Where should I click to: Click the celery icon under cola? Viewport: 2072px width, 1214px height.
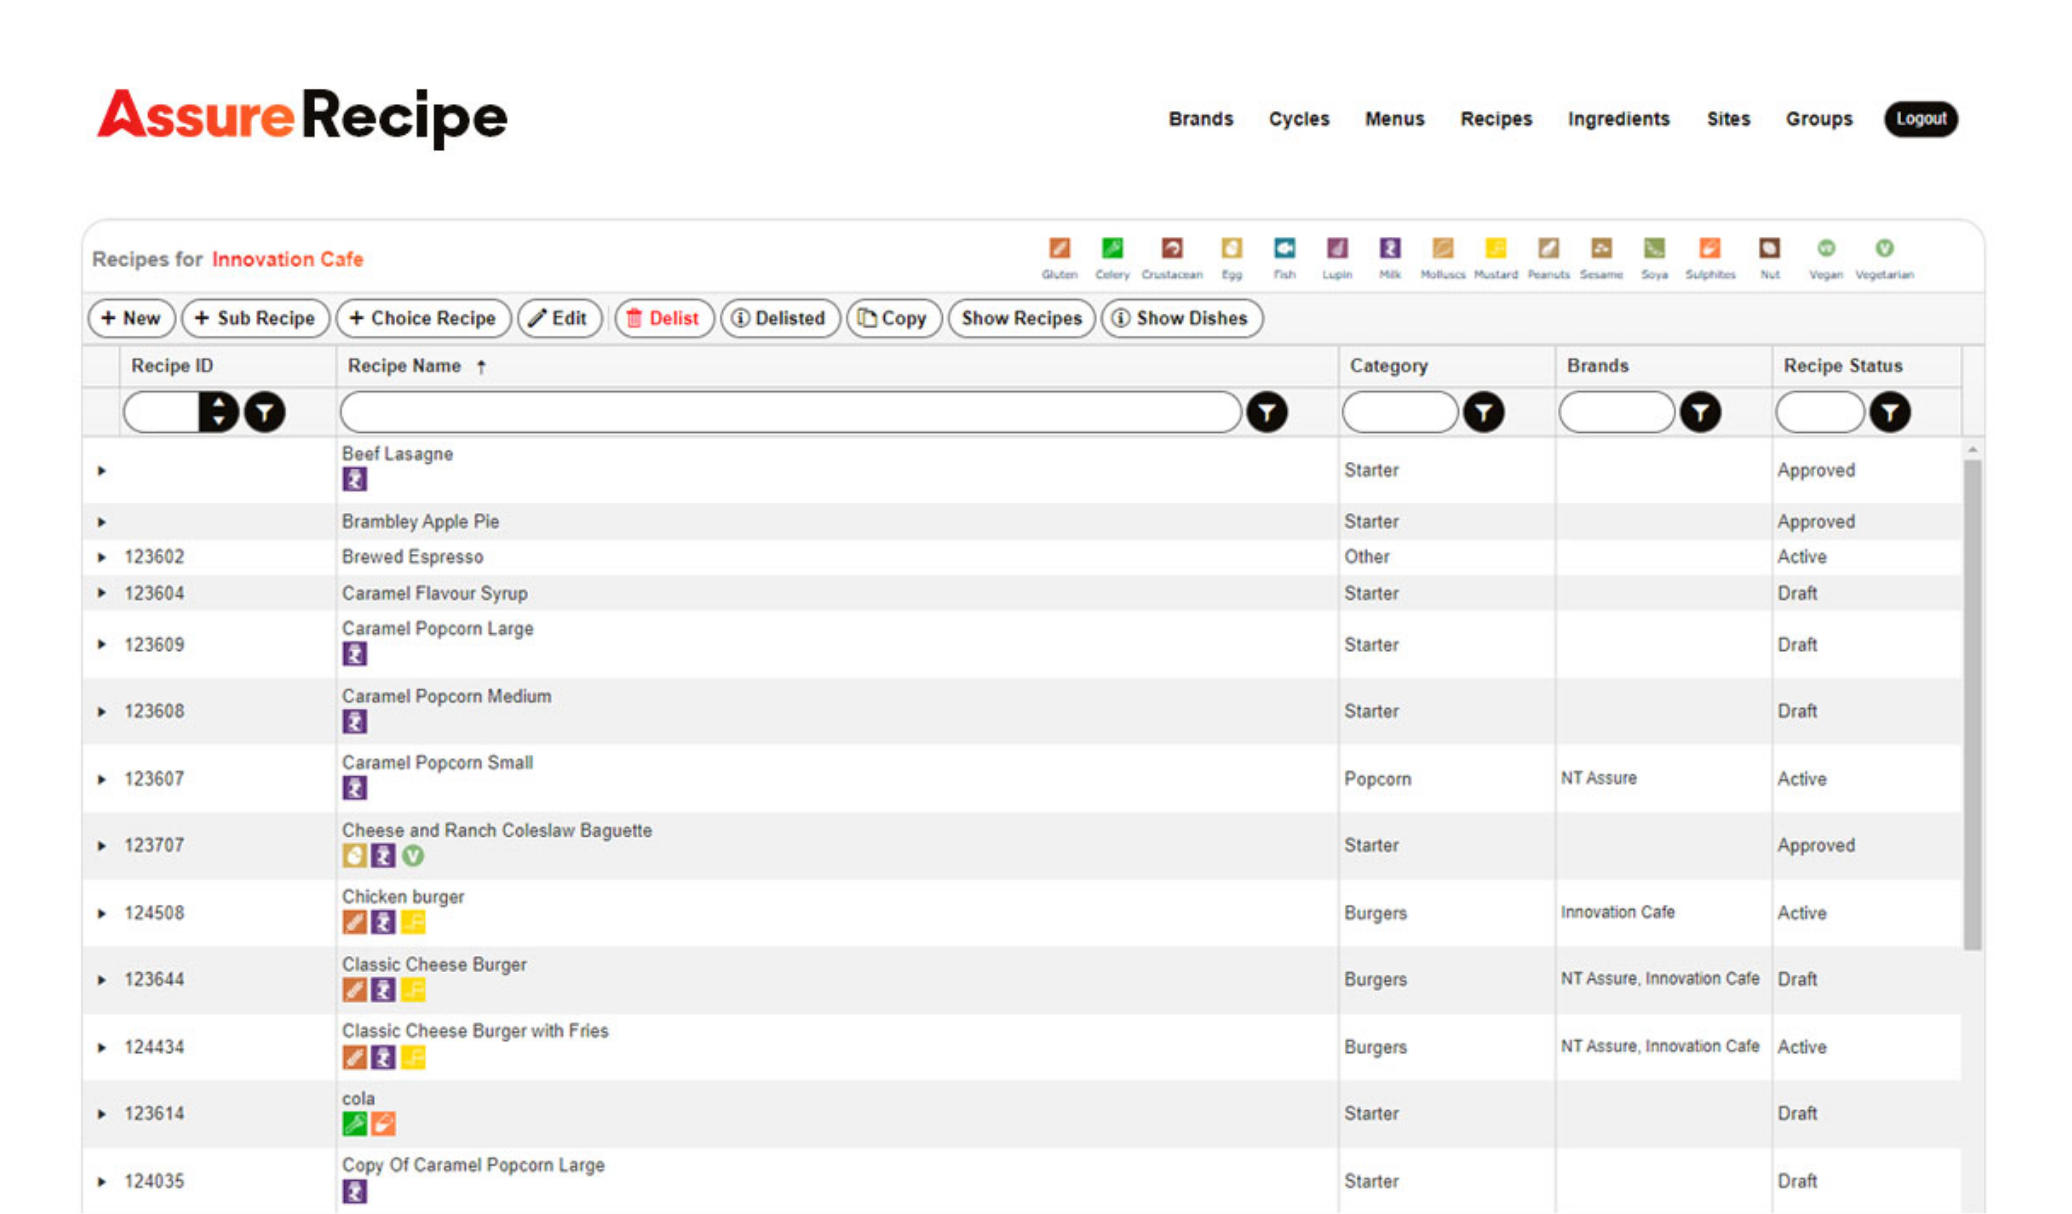355,1124
